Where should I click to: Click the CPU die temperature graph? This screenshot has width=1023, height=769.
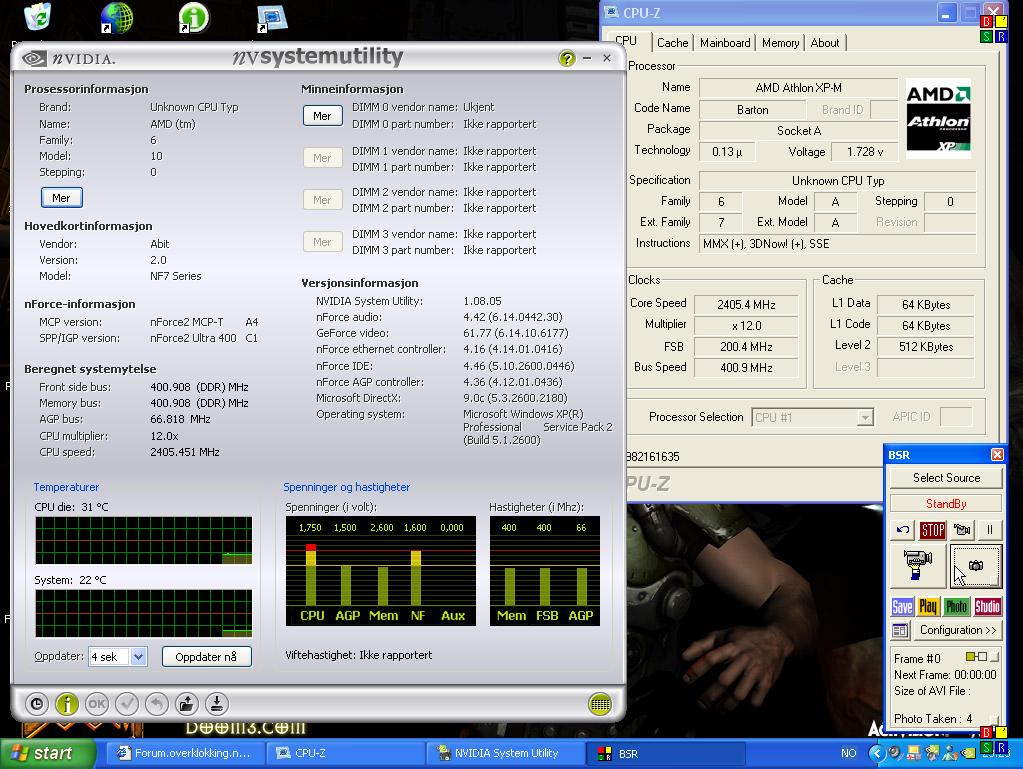[144, 541]
